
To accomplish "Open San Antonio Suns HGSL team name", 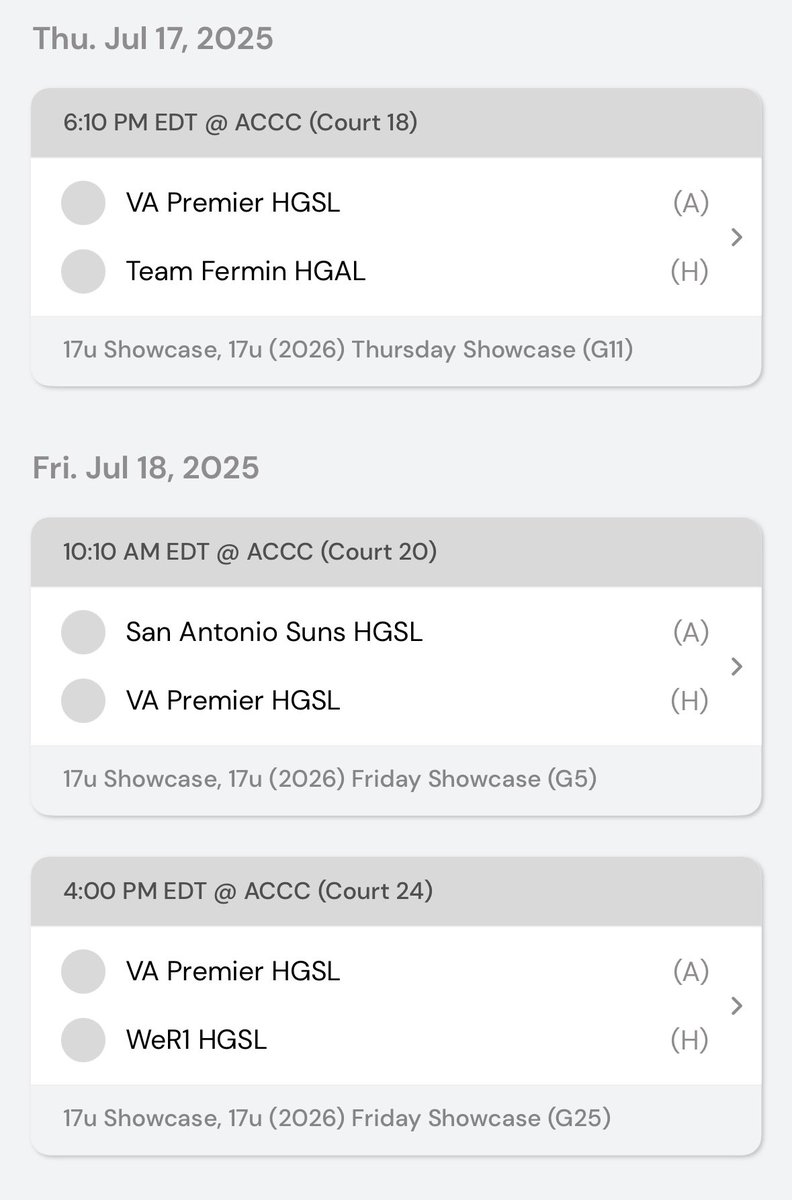I will (274, 632).
